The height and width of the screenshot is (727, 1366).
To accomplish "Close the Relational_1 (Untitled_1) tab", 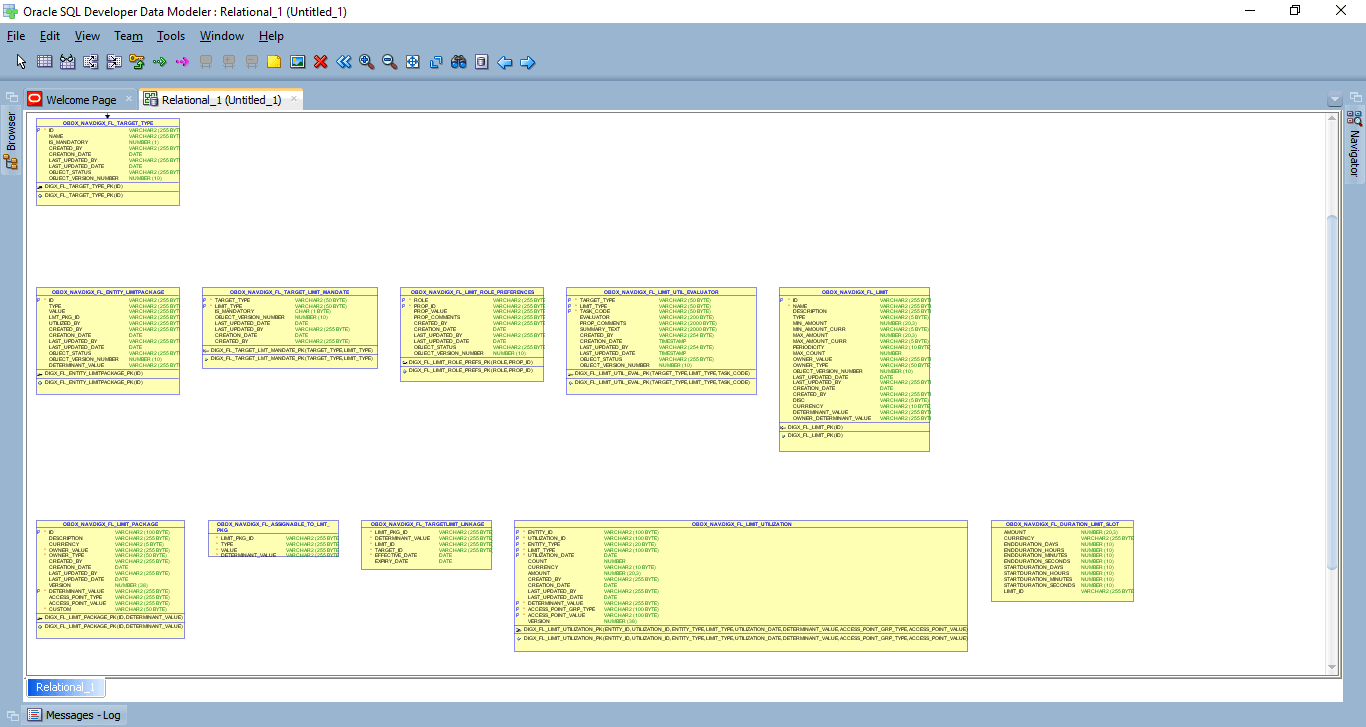I will pos(294,99).
